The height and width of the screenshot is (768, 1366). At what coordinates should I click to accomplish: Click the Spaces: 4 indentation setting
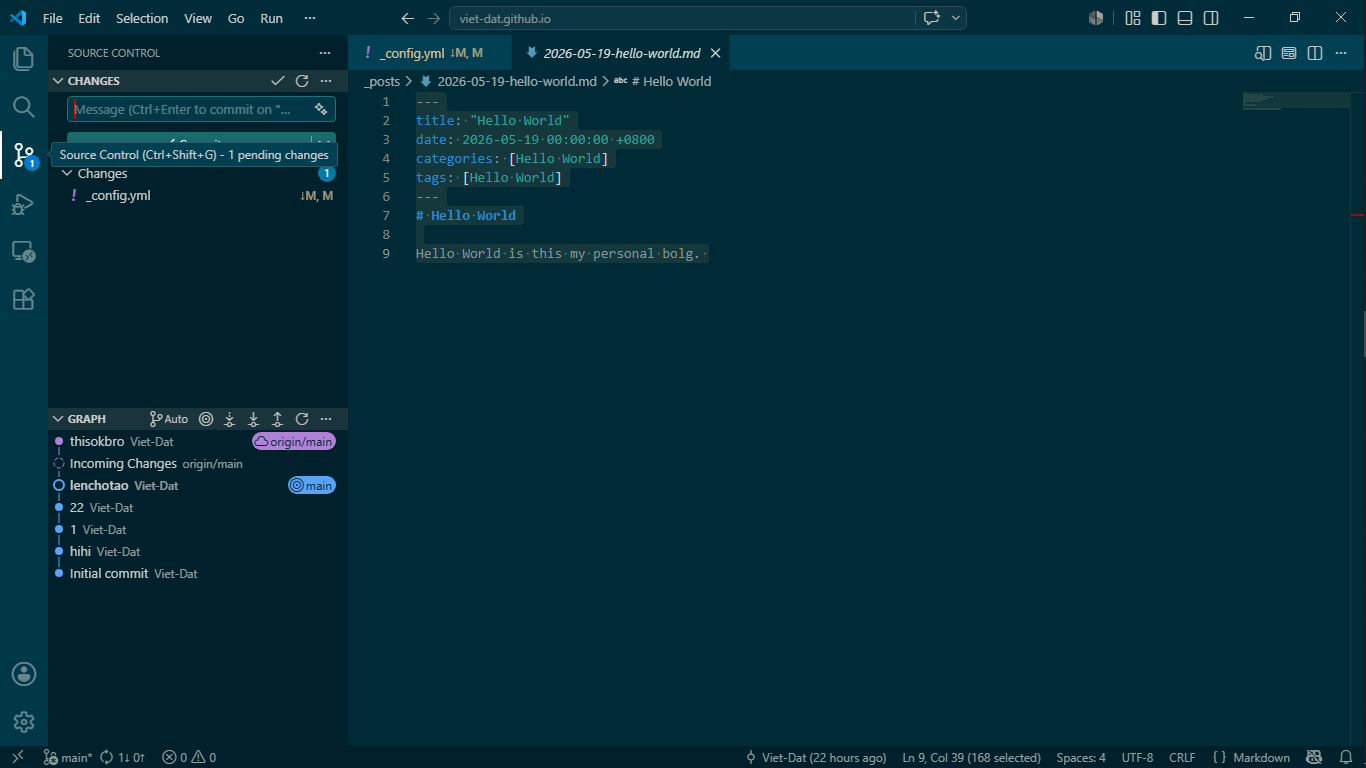[1081, 757]
